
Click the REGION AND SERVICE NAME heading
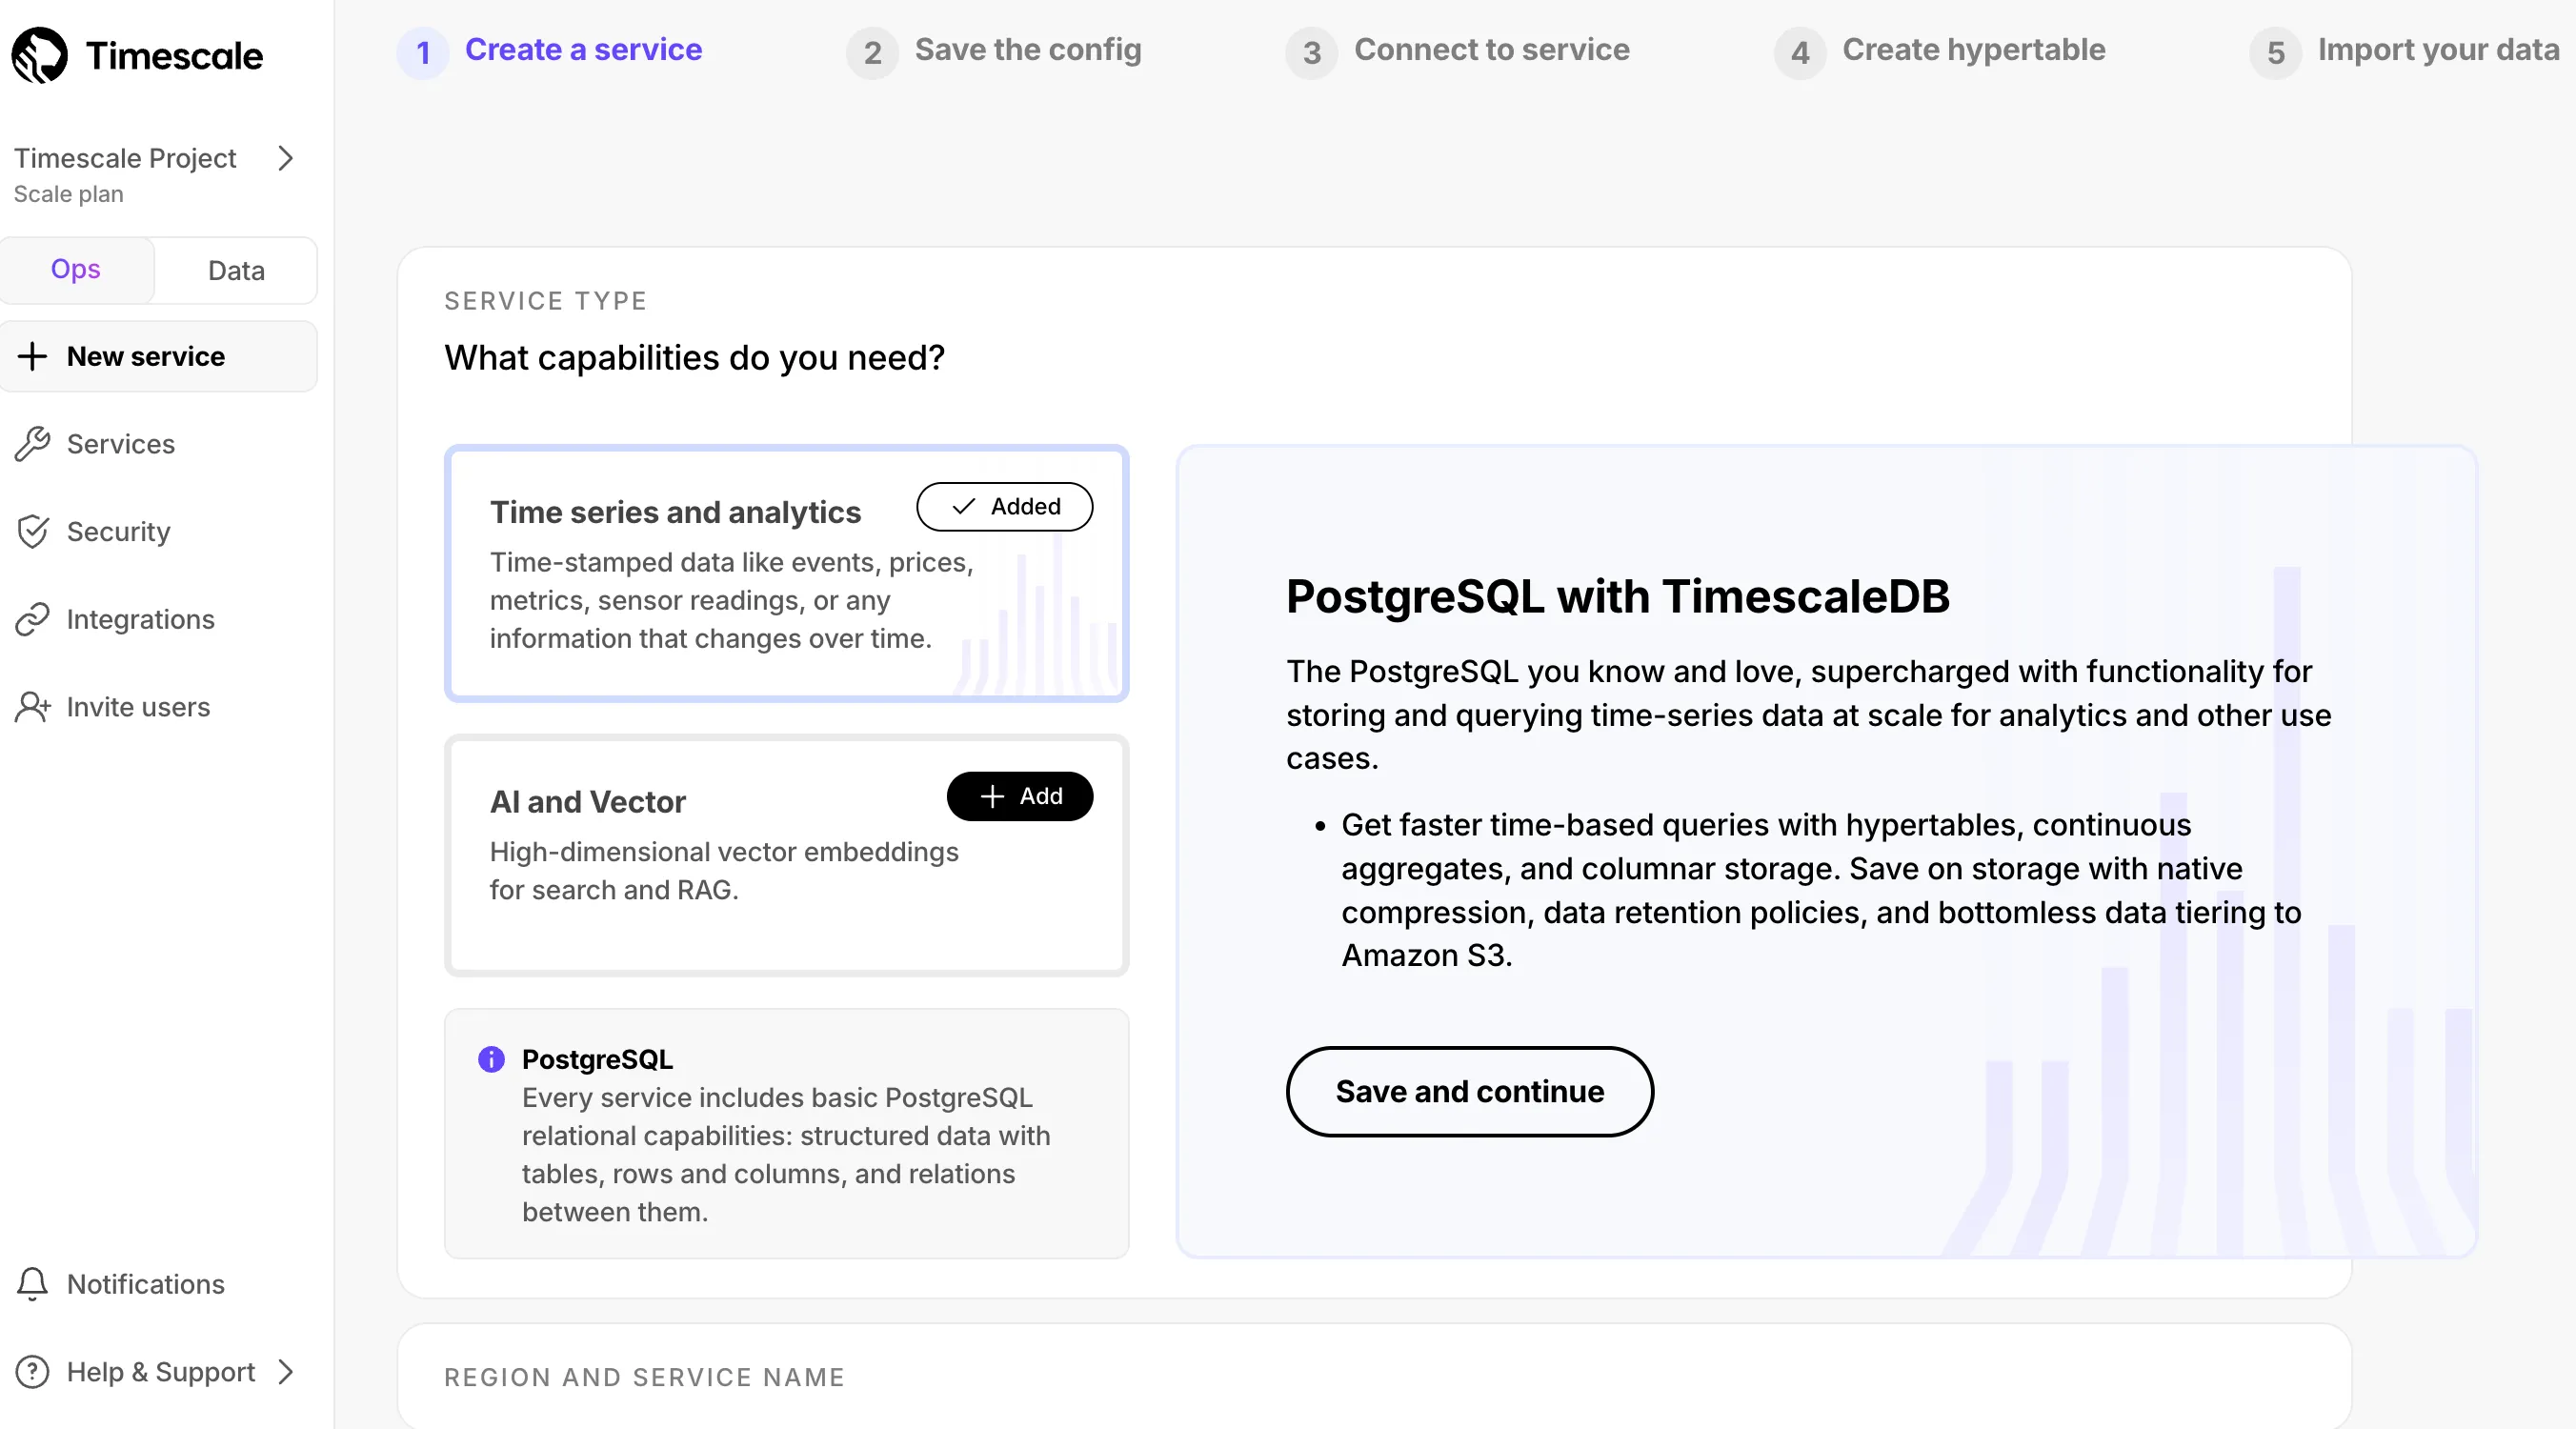[x=644, y=1377]
